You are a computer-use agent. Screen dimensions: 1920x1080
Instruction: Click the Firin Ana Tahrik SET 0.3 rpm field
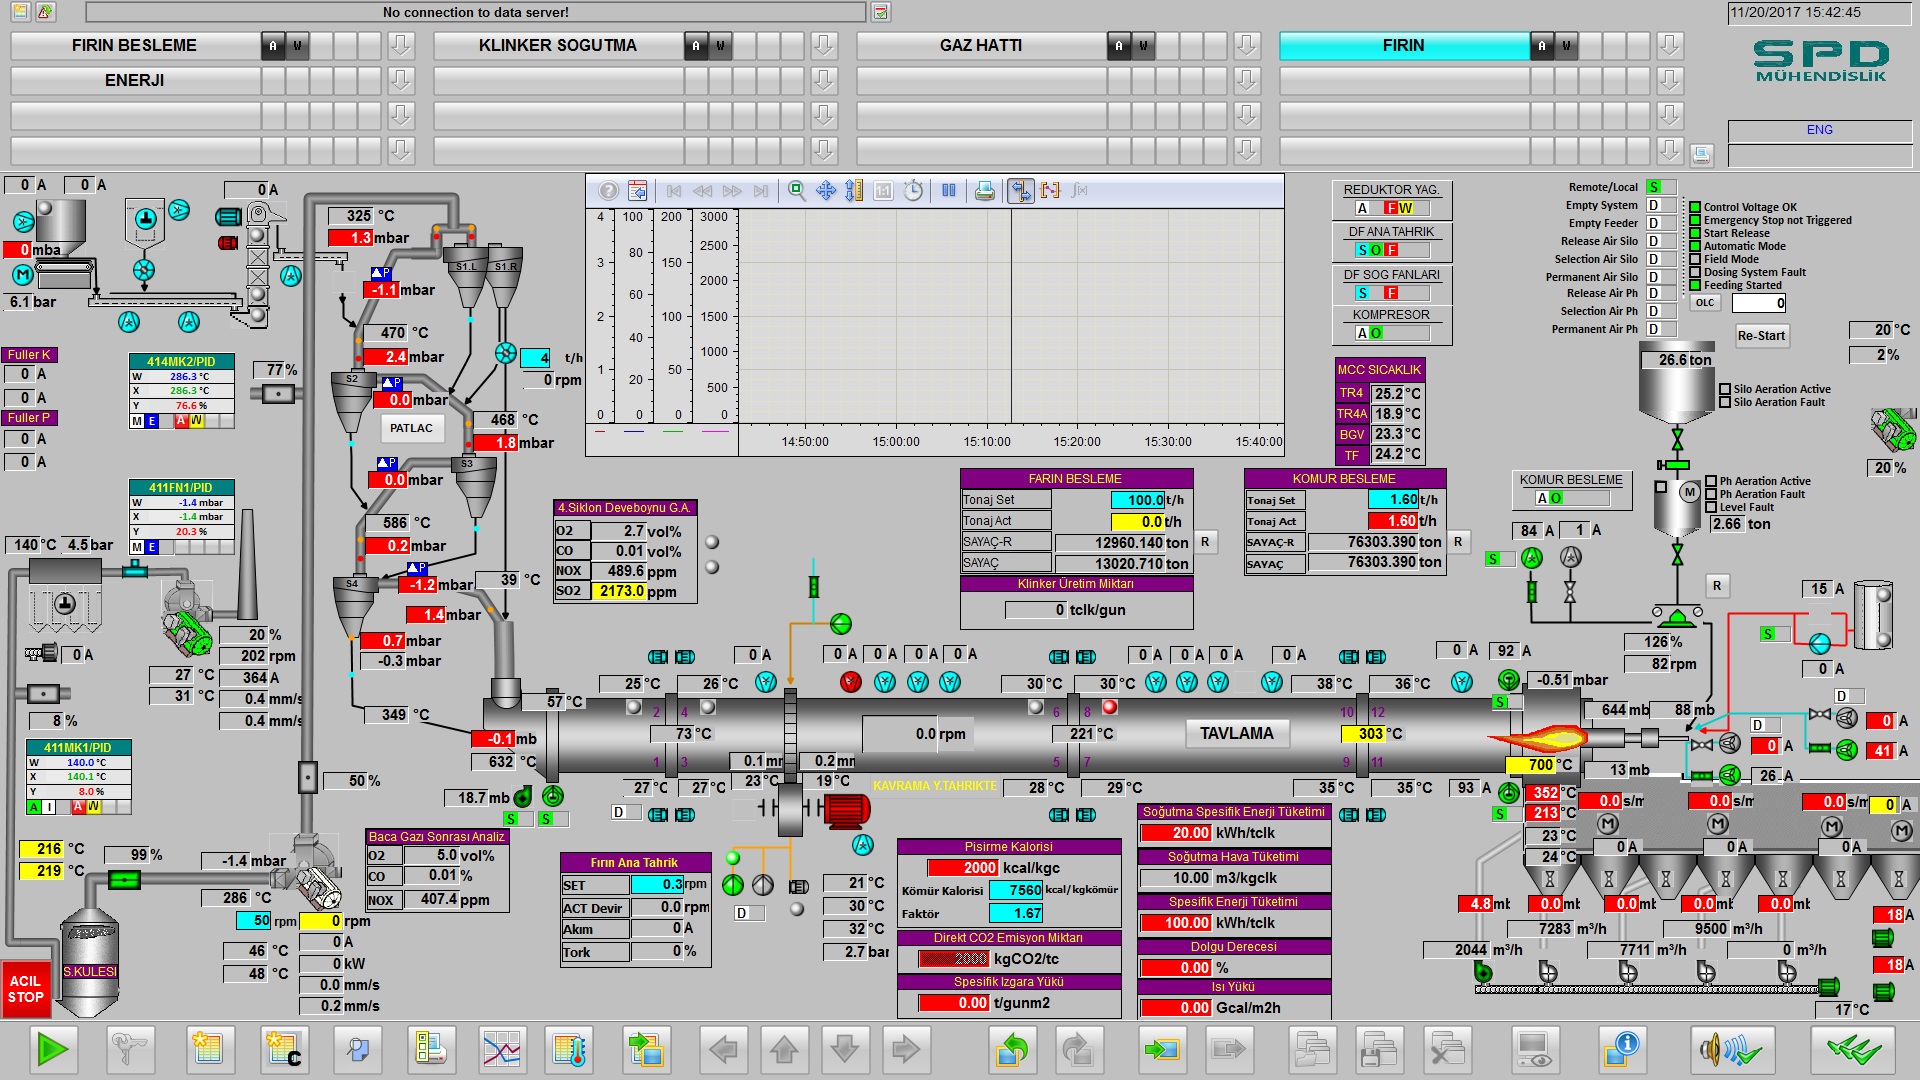[657, 884]
